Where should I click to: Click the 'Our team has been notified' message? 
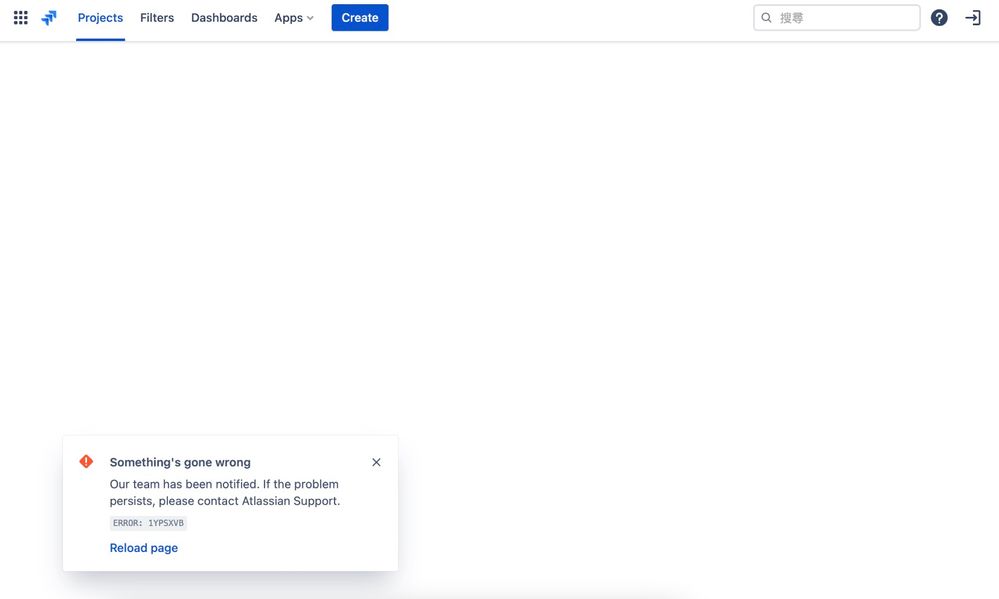[225, 493]
